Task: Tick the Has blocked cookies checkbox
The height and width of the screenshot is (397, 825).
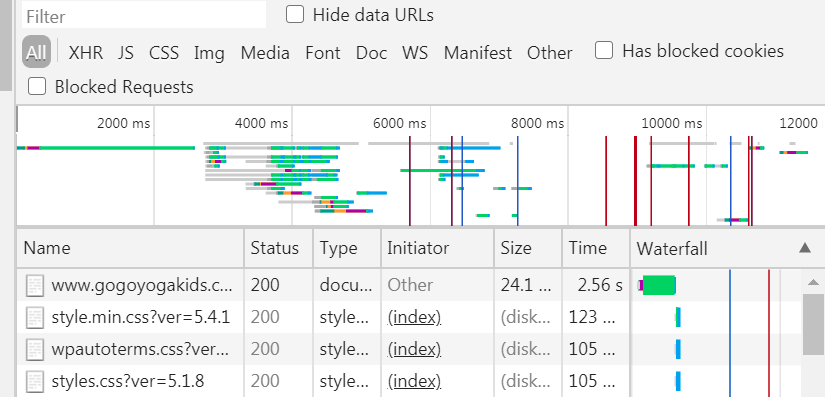Action: (603, 50)
